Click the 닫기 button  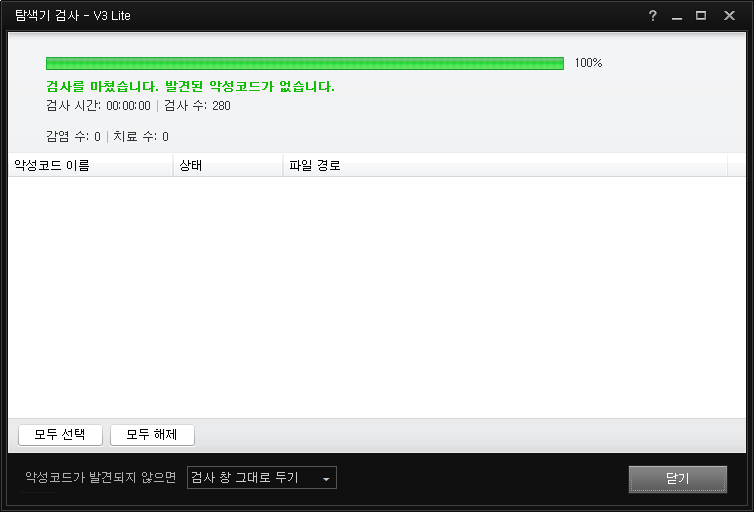click(678, 479)
